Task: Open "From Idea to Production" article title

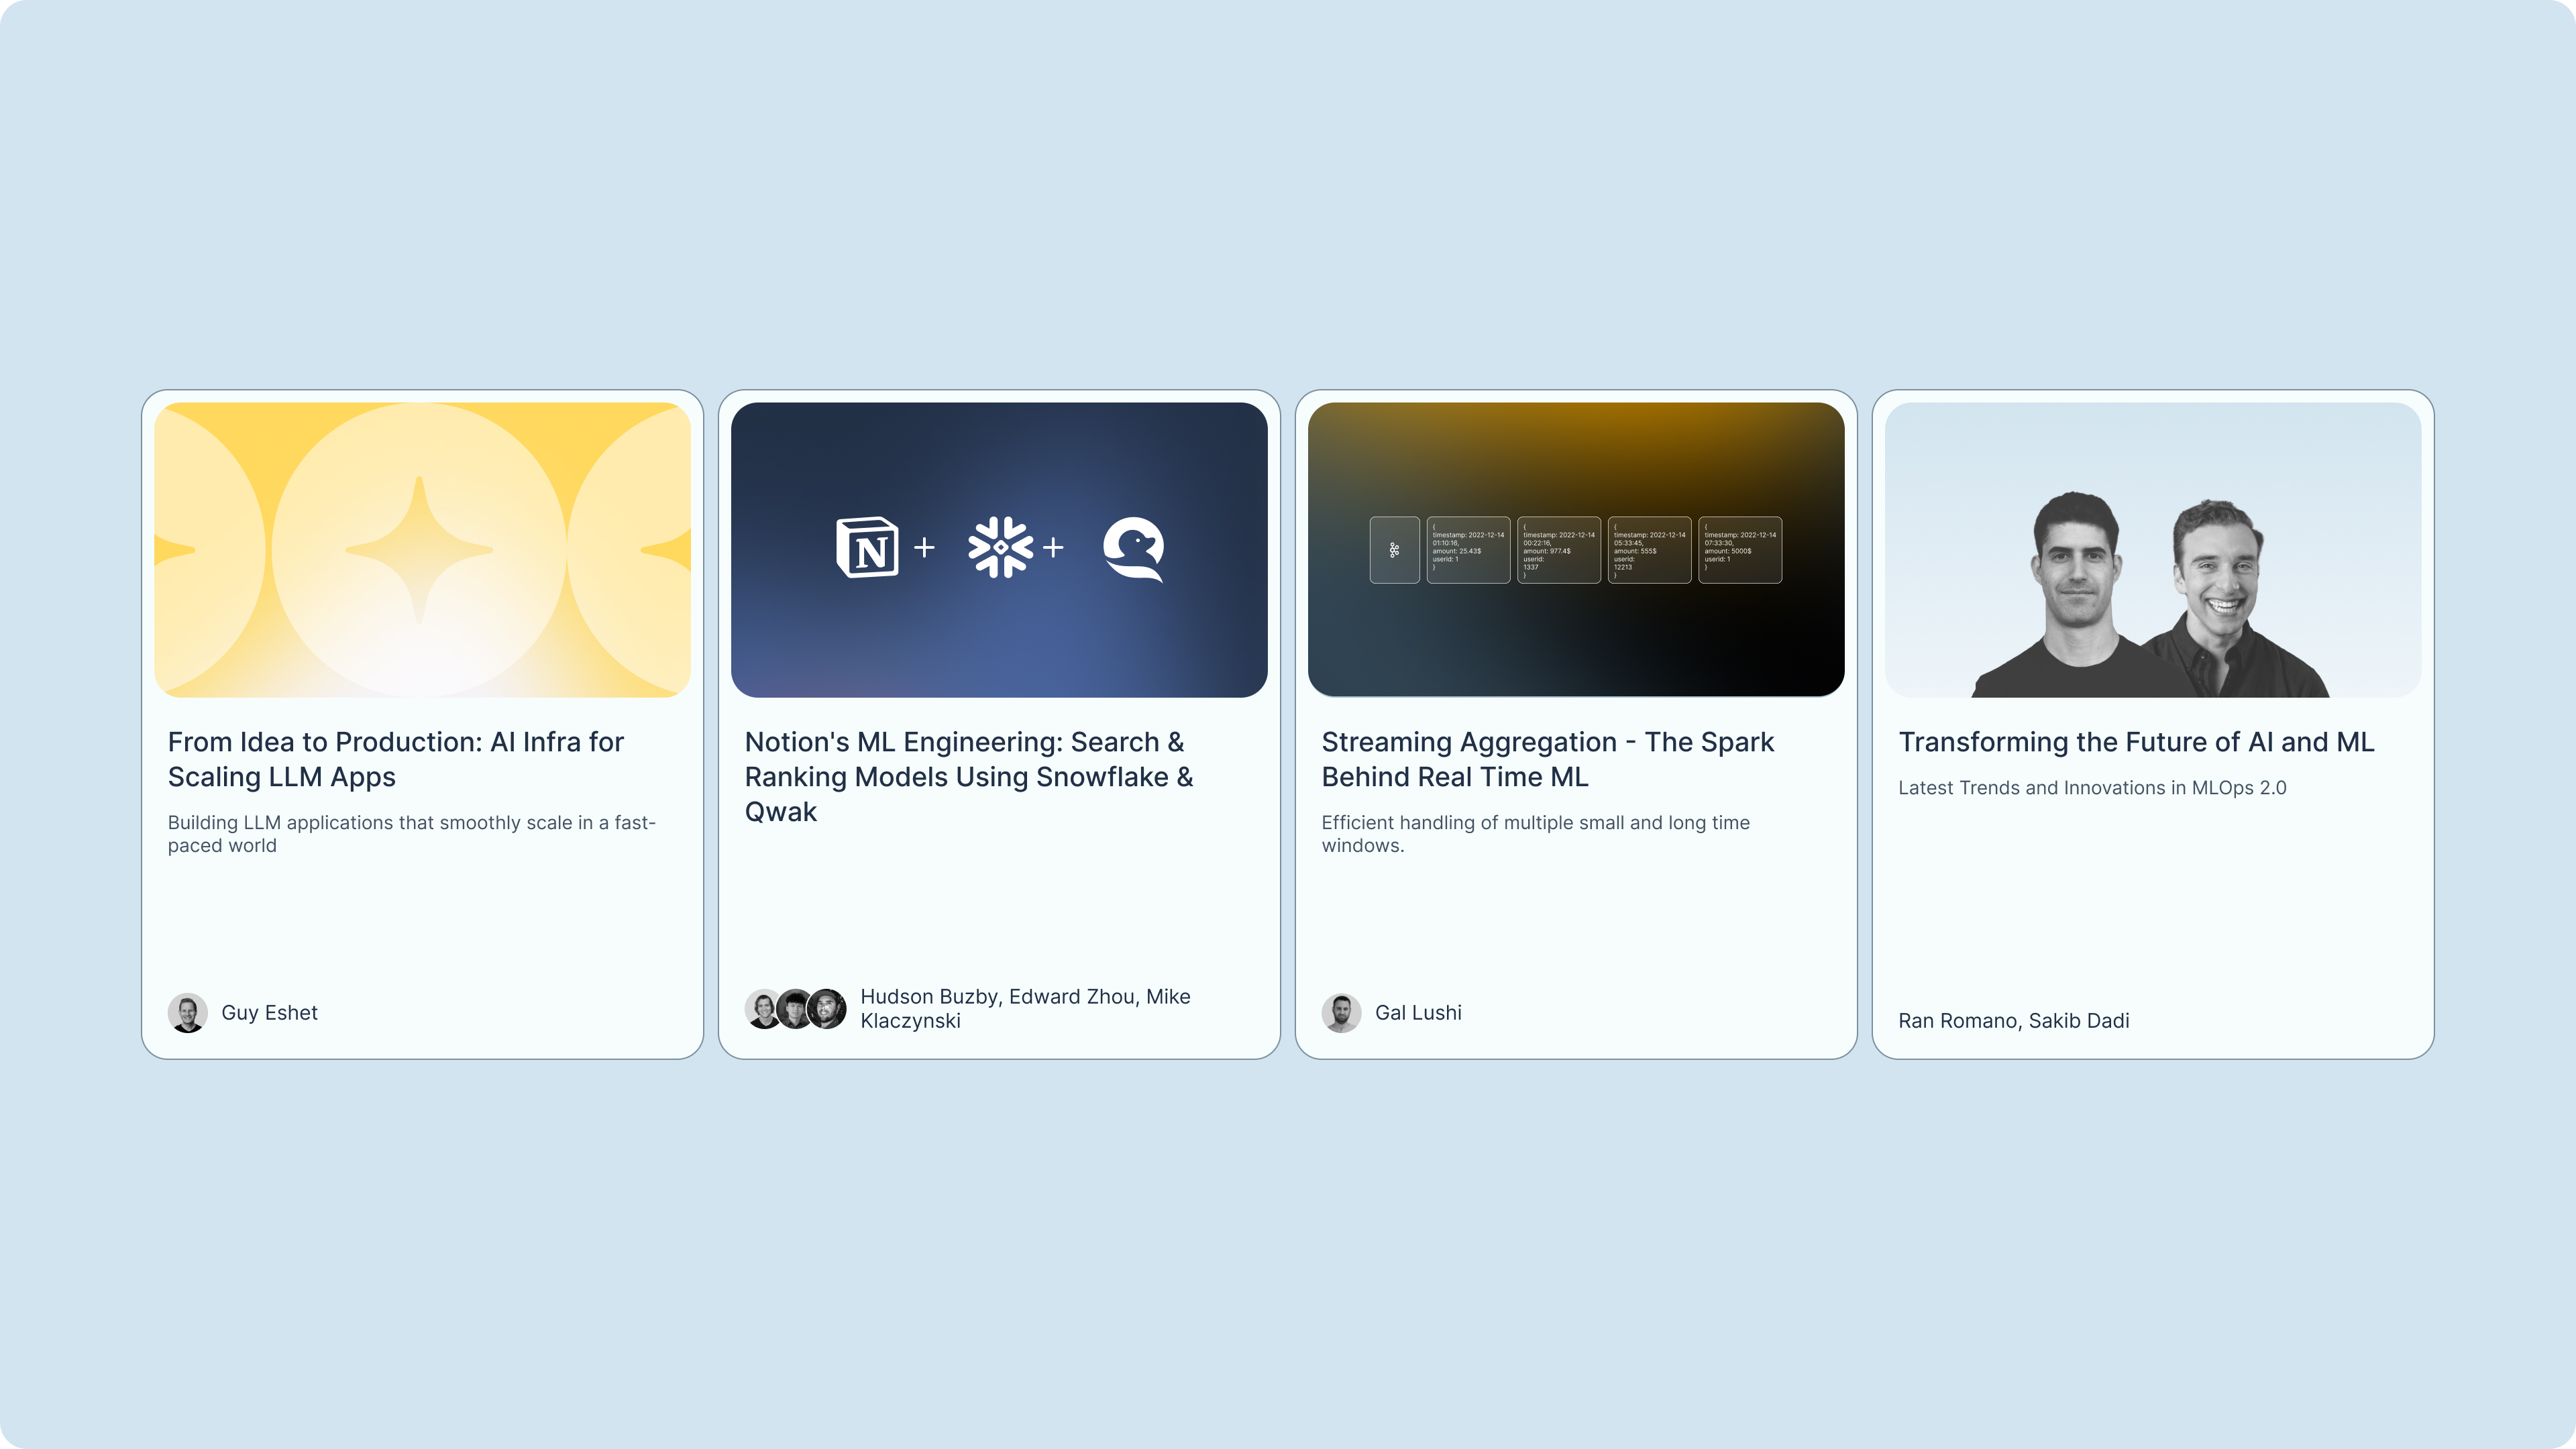Action: pos(396,759)
